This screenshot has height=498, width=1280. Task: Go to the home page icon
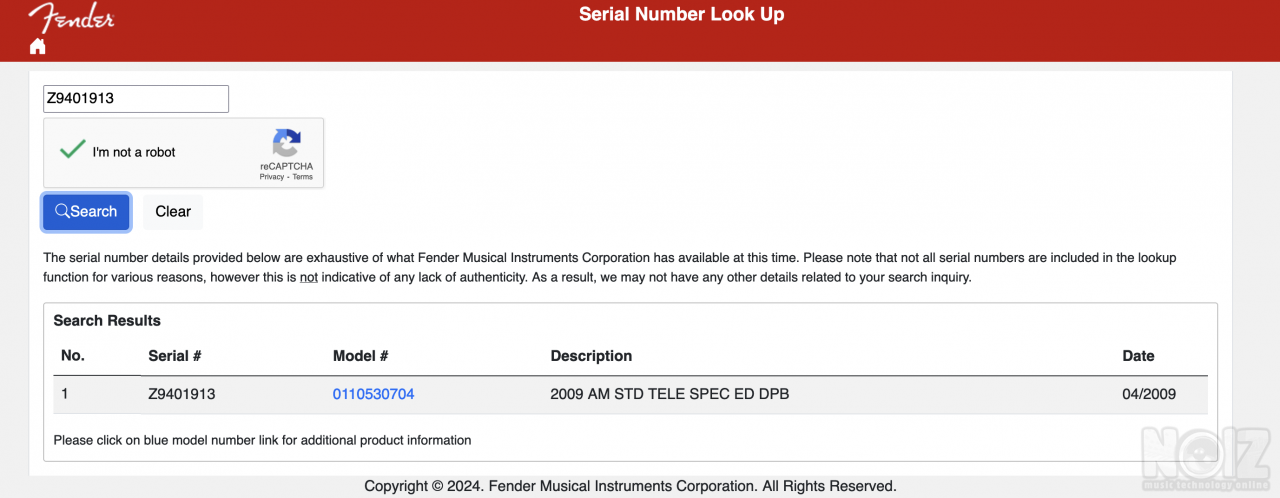(x=38, y=46)
